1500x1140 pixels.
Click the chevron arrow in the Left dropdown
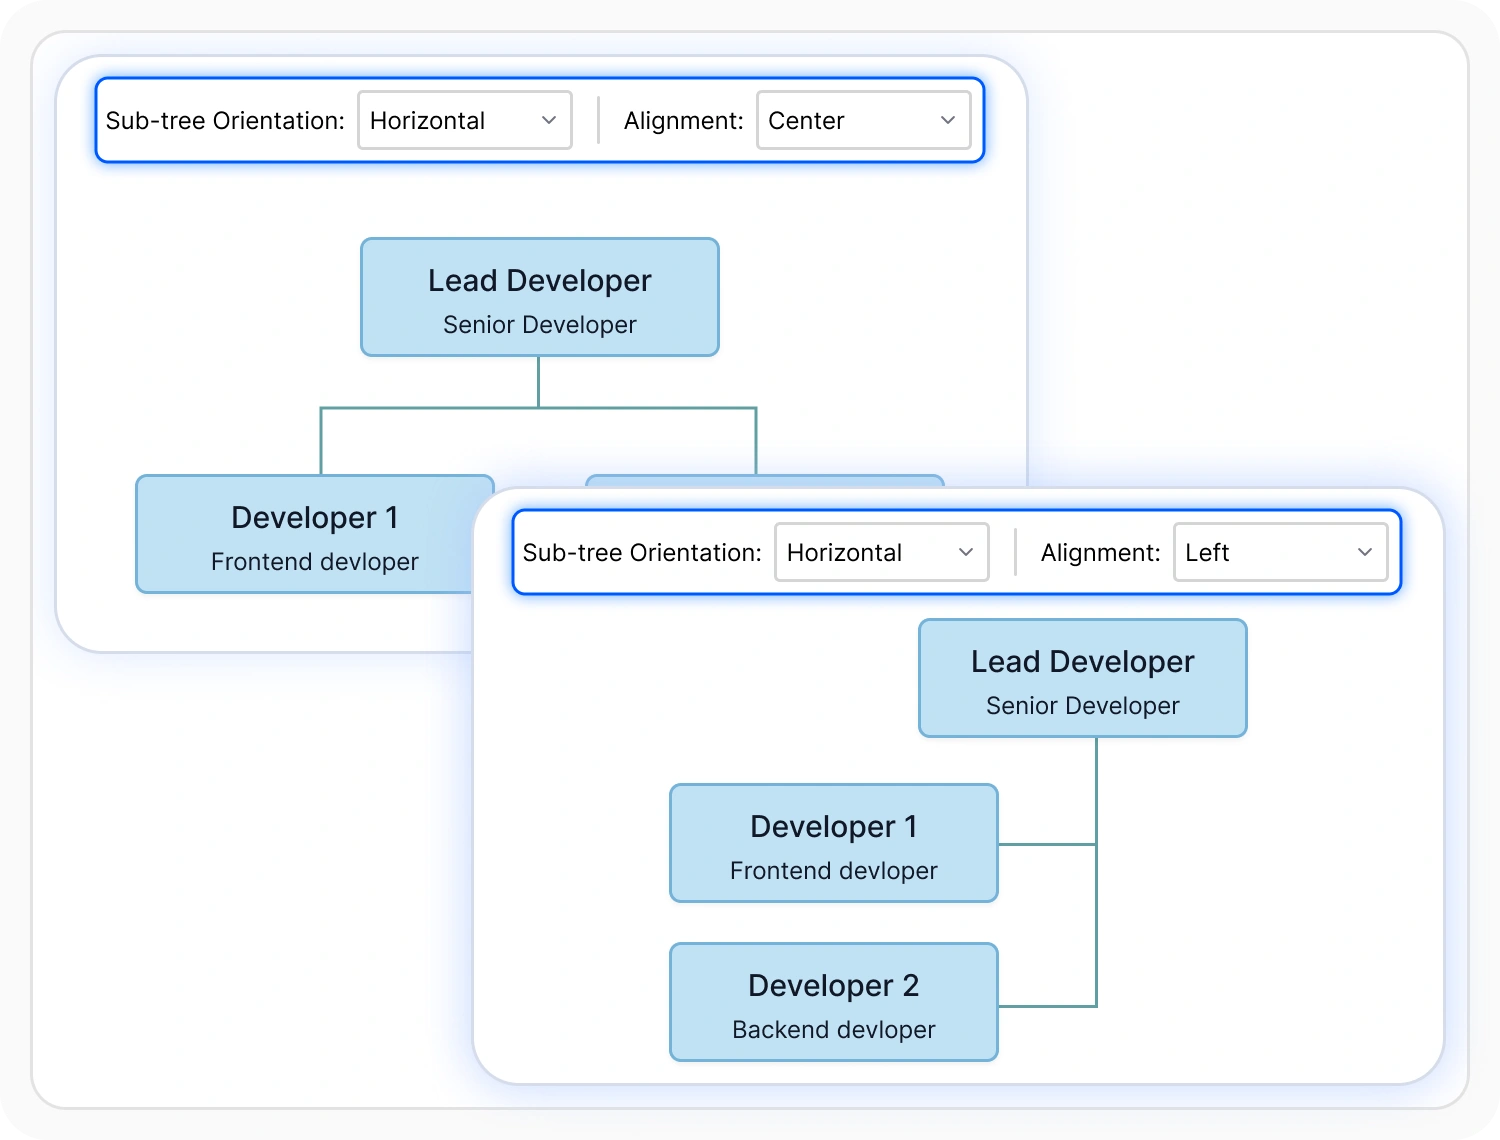pyautogui.click(x=1365, y=552)
